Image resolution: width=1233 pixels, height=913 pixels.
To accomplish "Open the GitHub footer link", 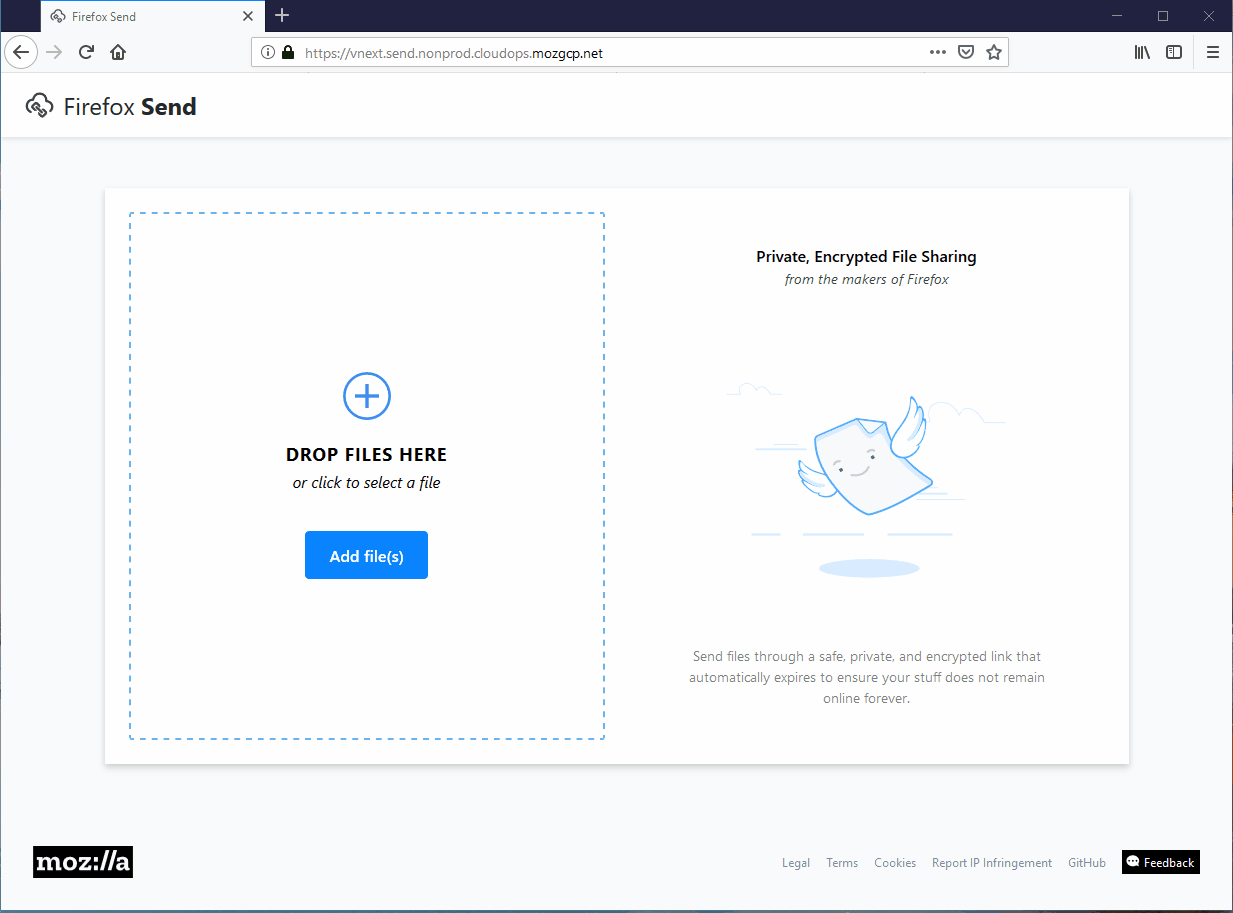I will (1087, 863).
